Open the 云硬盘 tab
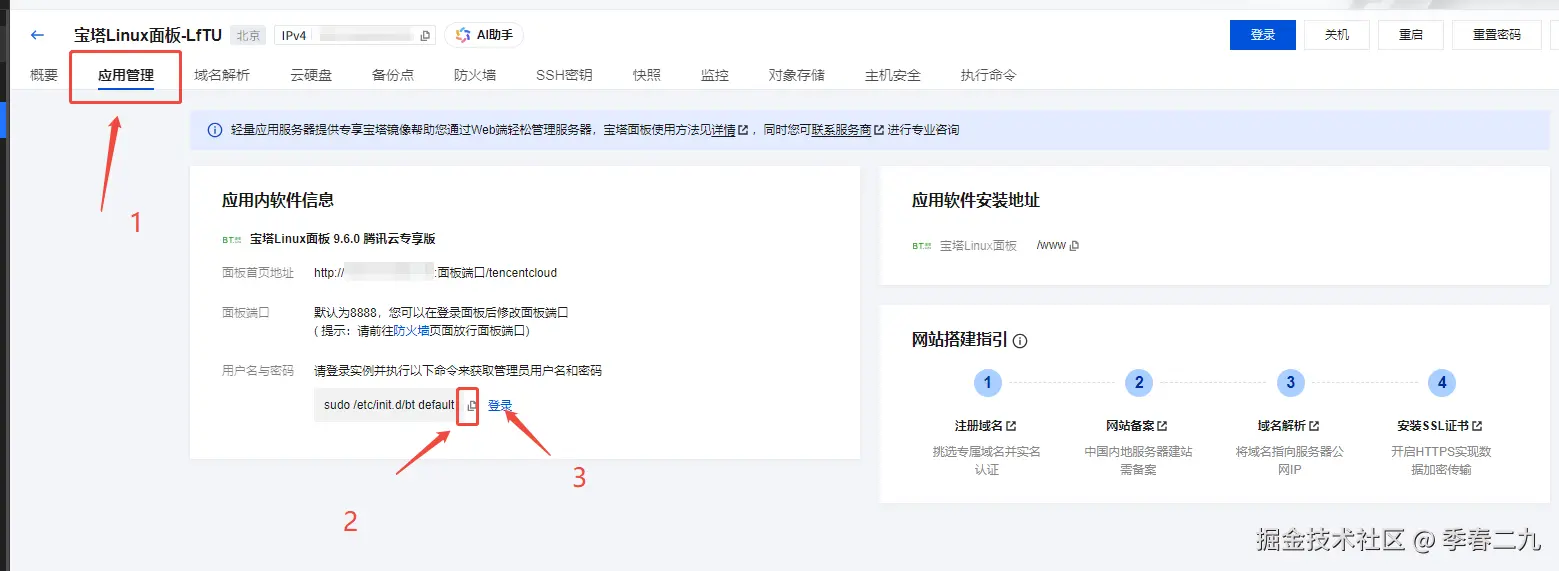The image size is (1559, 571). (x=311, y=75)
